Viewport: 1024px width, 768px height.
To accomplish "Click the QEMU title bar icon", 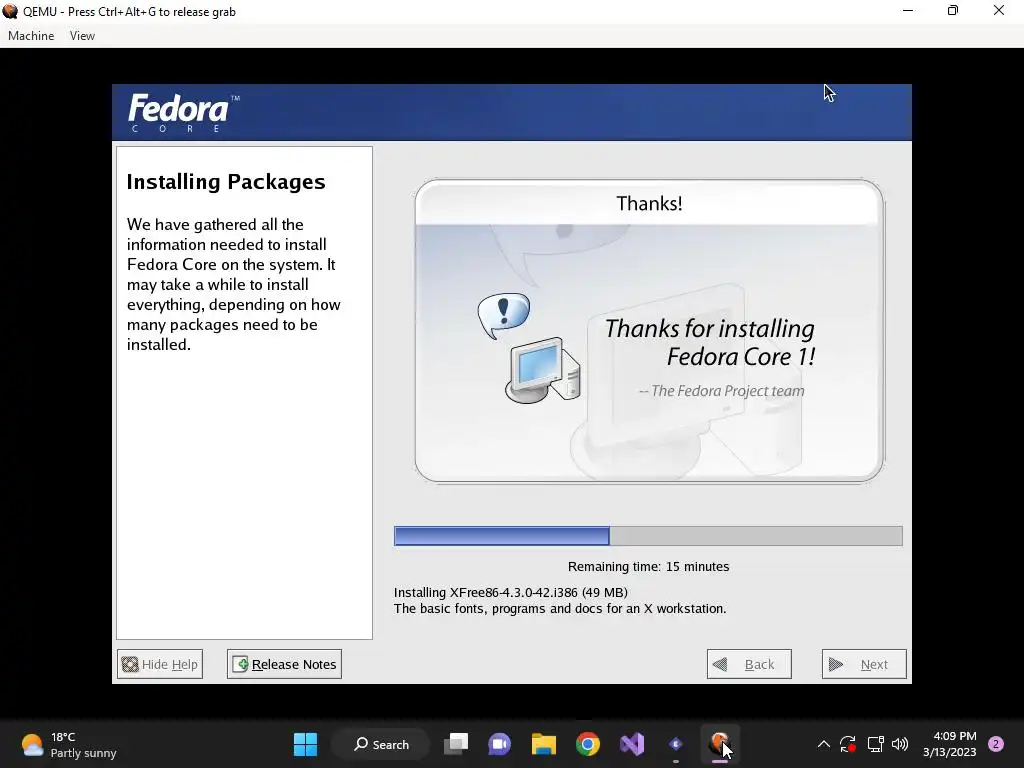I will [10, 11].
